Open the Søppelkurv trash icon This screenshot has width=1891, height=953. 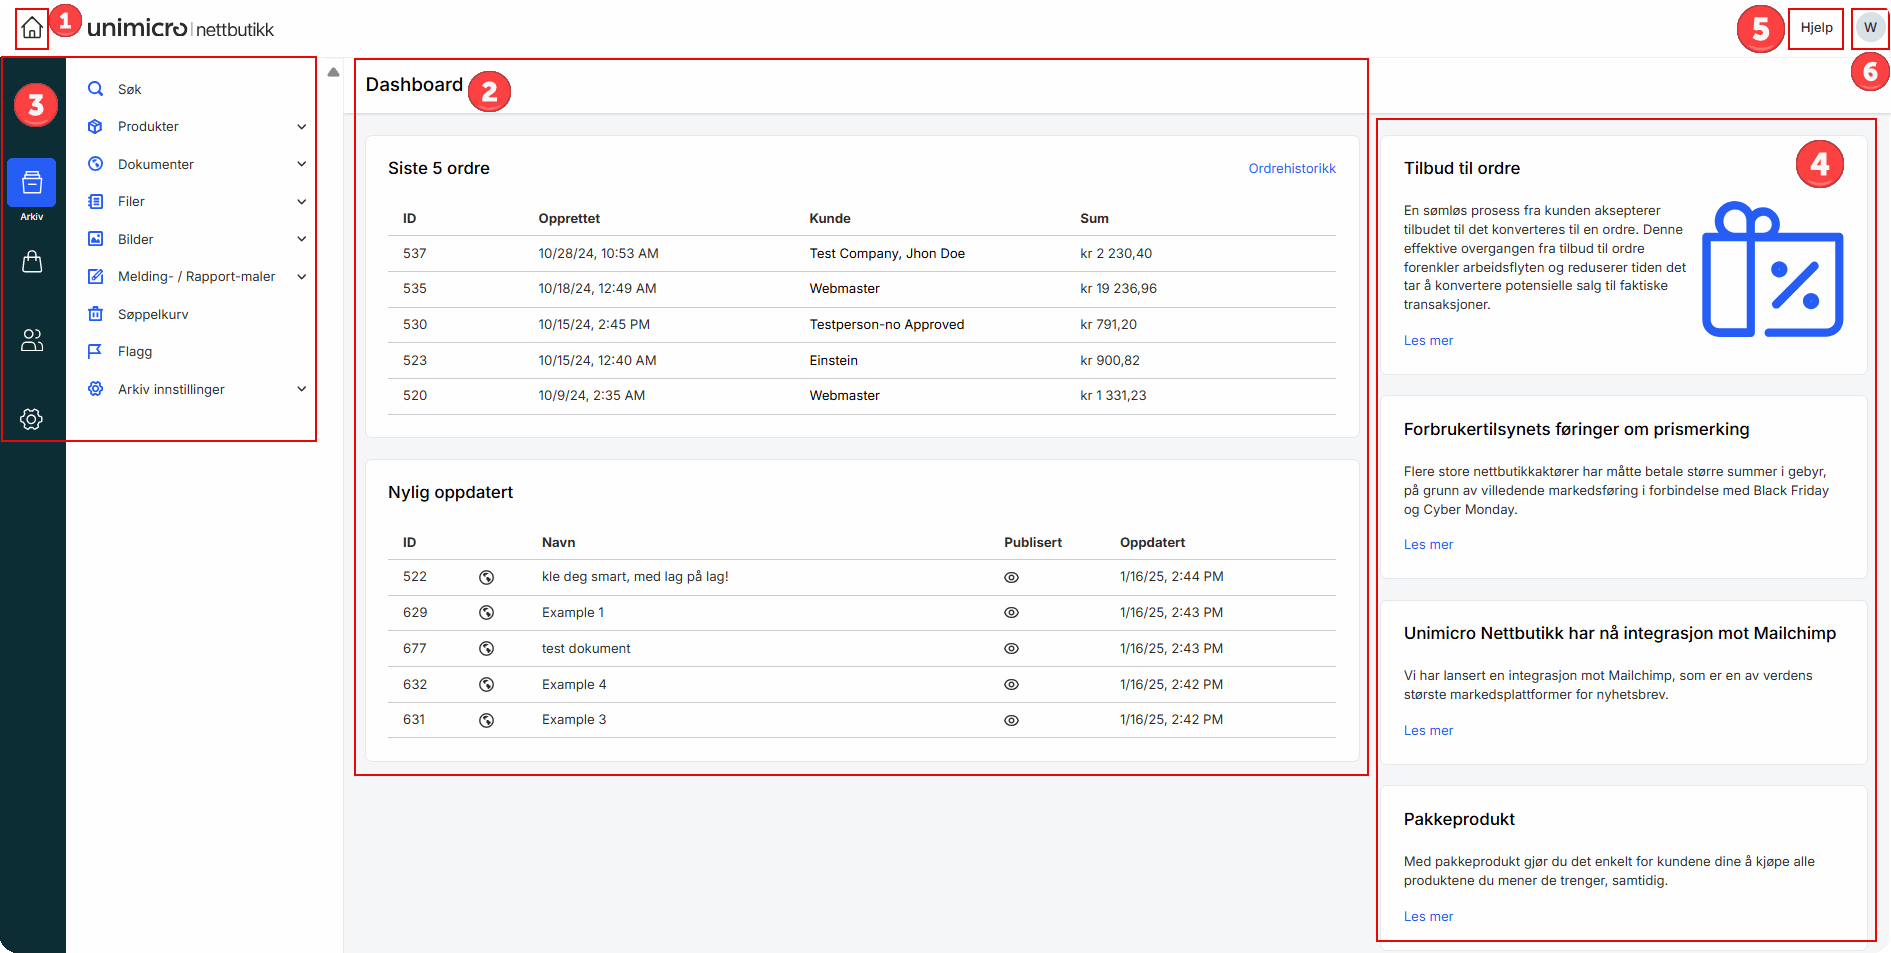[x=95, y=314]
